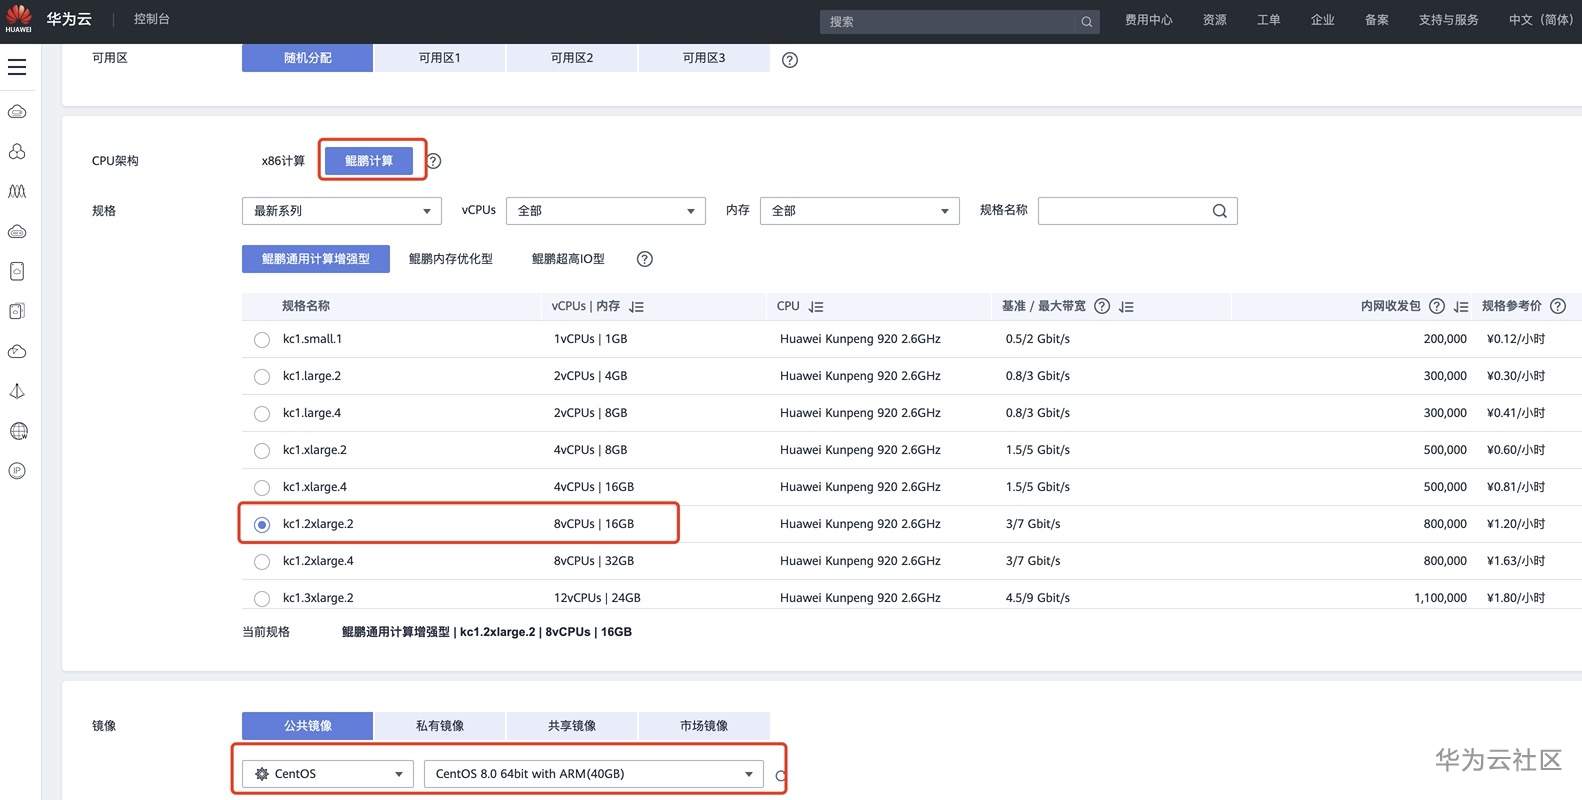Open the stacked disk backup sidebar icon
The image size is (1582, 800).
17,311
